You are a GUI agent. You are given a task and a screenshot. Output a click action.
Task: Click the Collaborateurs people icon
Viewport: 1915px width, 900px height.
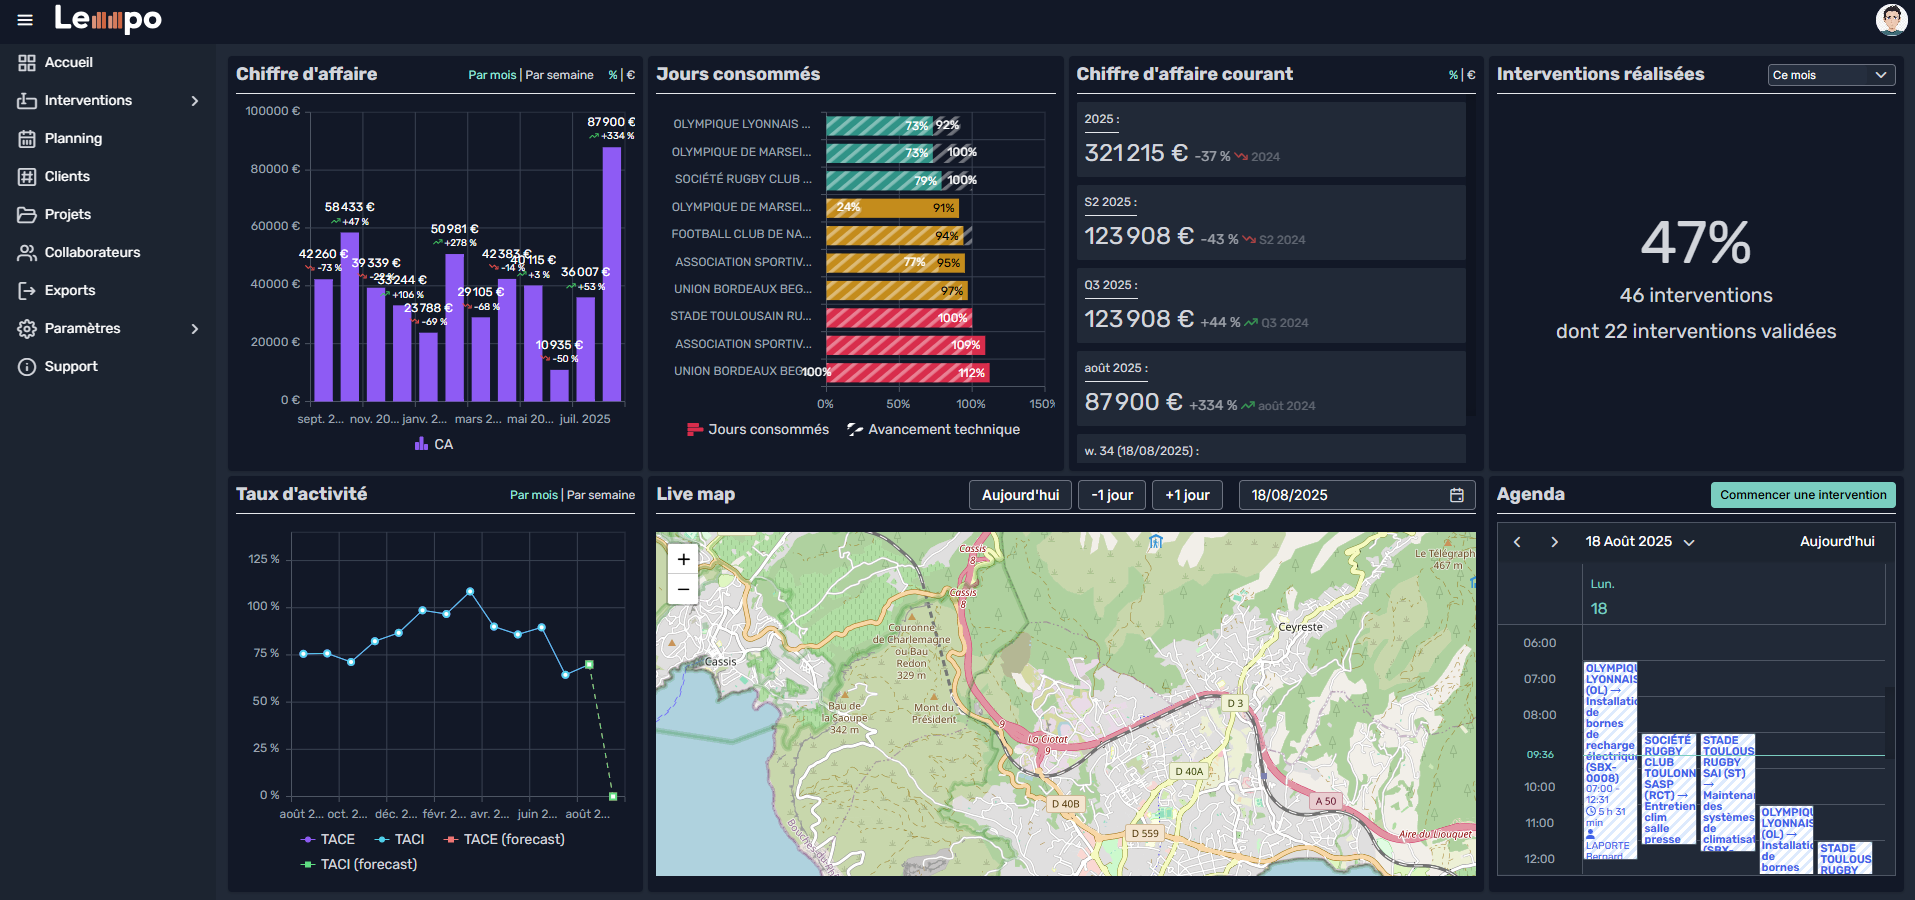pyautogui.click(x=27, y=253)
